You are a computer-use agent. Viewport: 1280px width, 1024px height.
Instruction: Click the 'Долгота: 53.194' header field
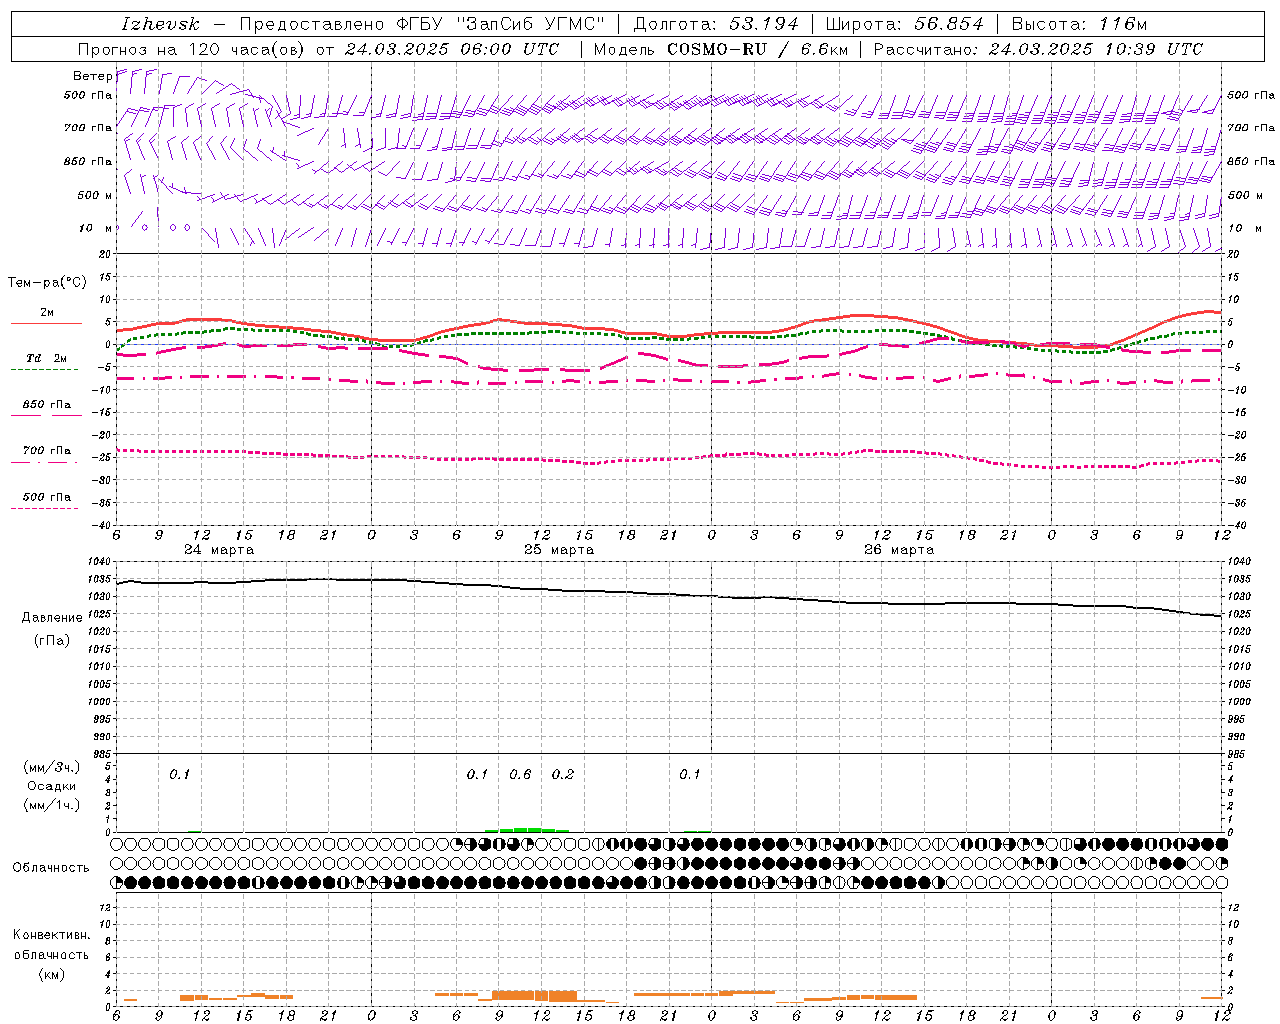click(x=716, y=24)
